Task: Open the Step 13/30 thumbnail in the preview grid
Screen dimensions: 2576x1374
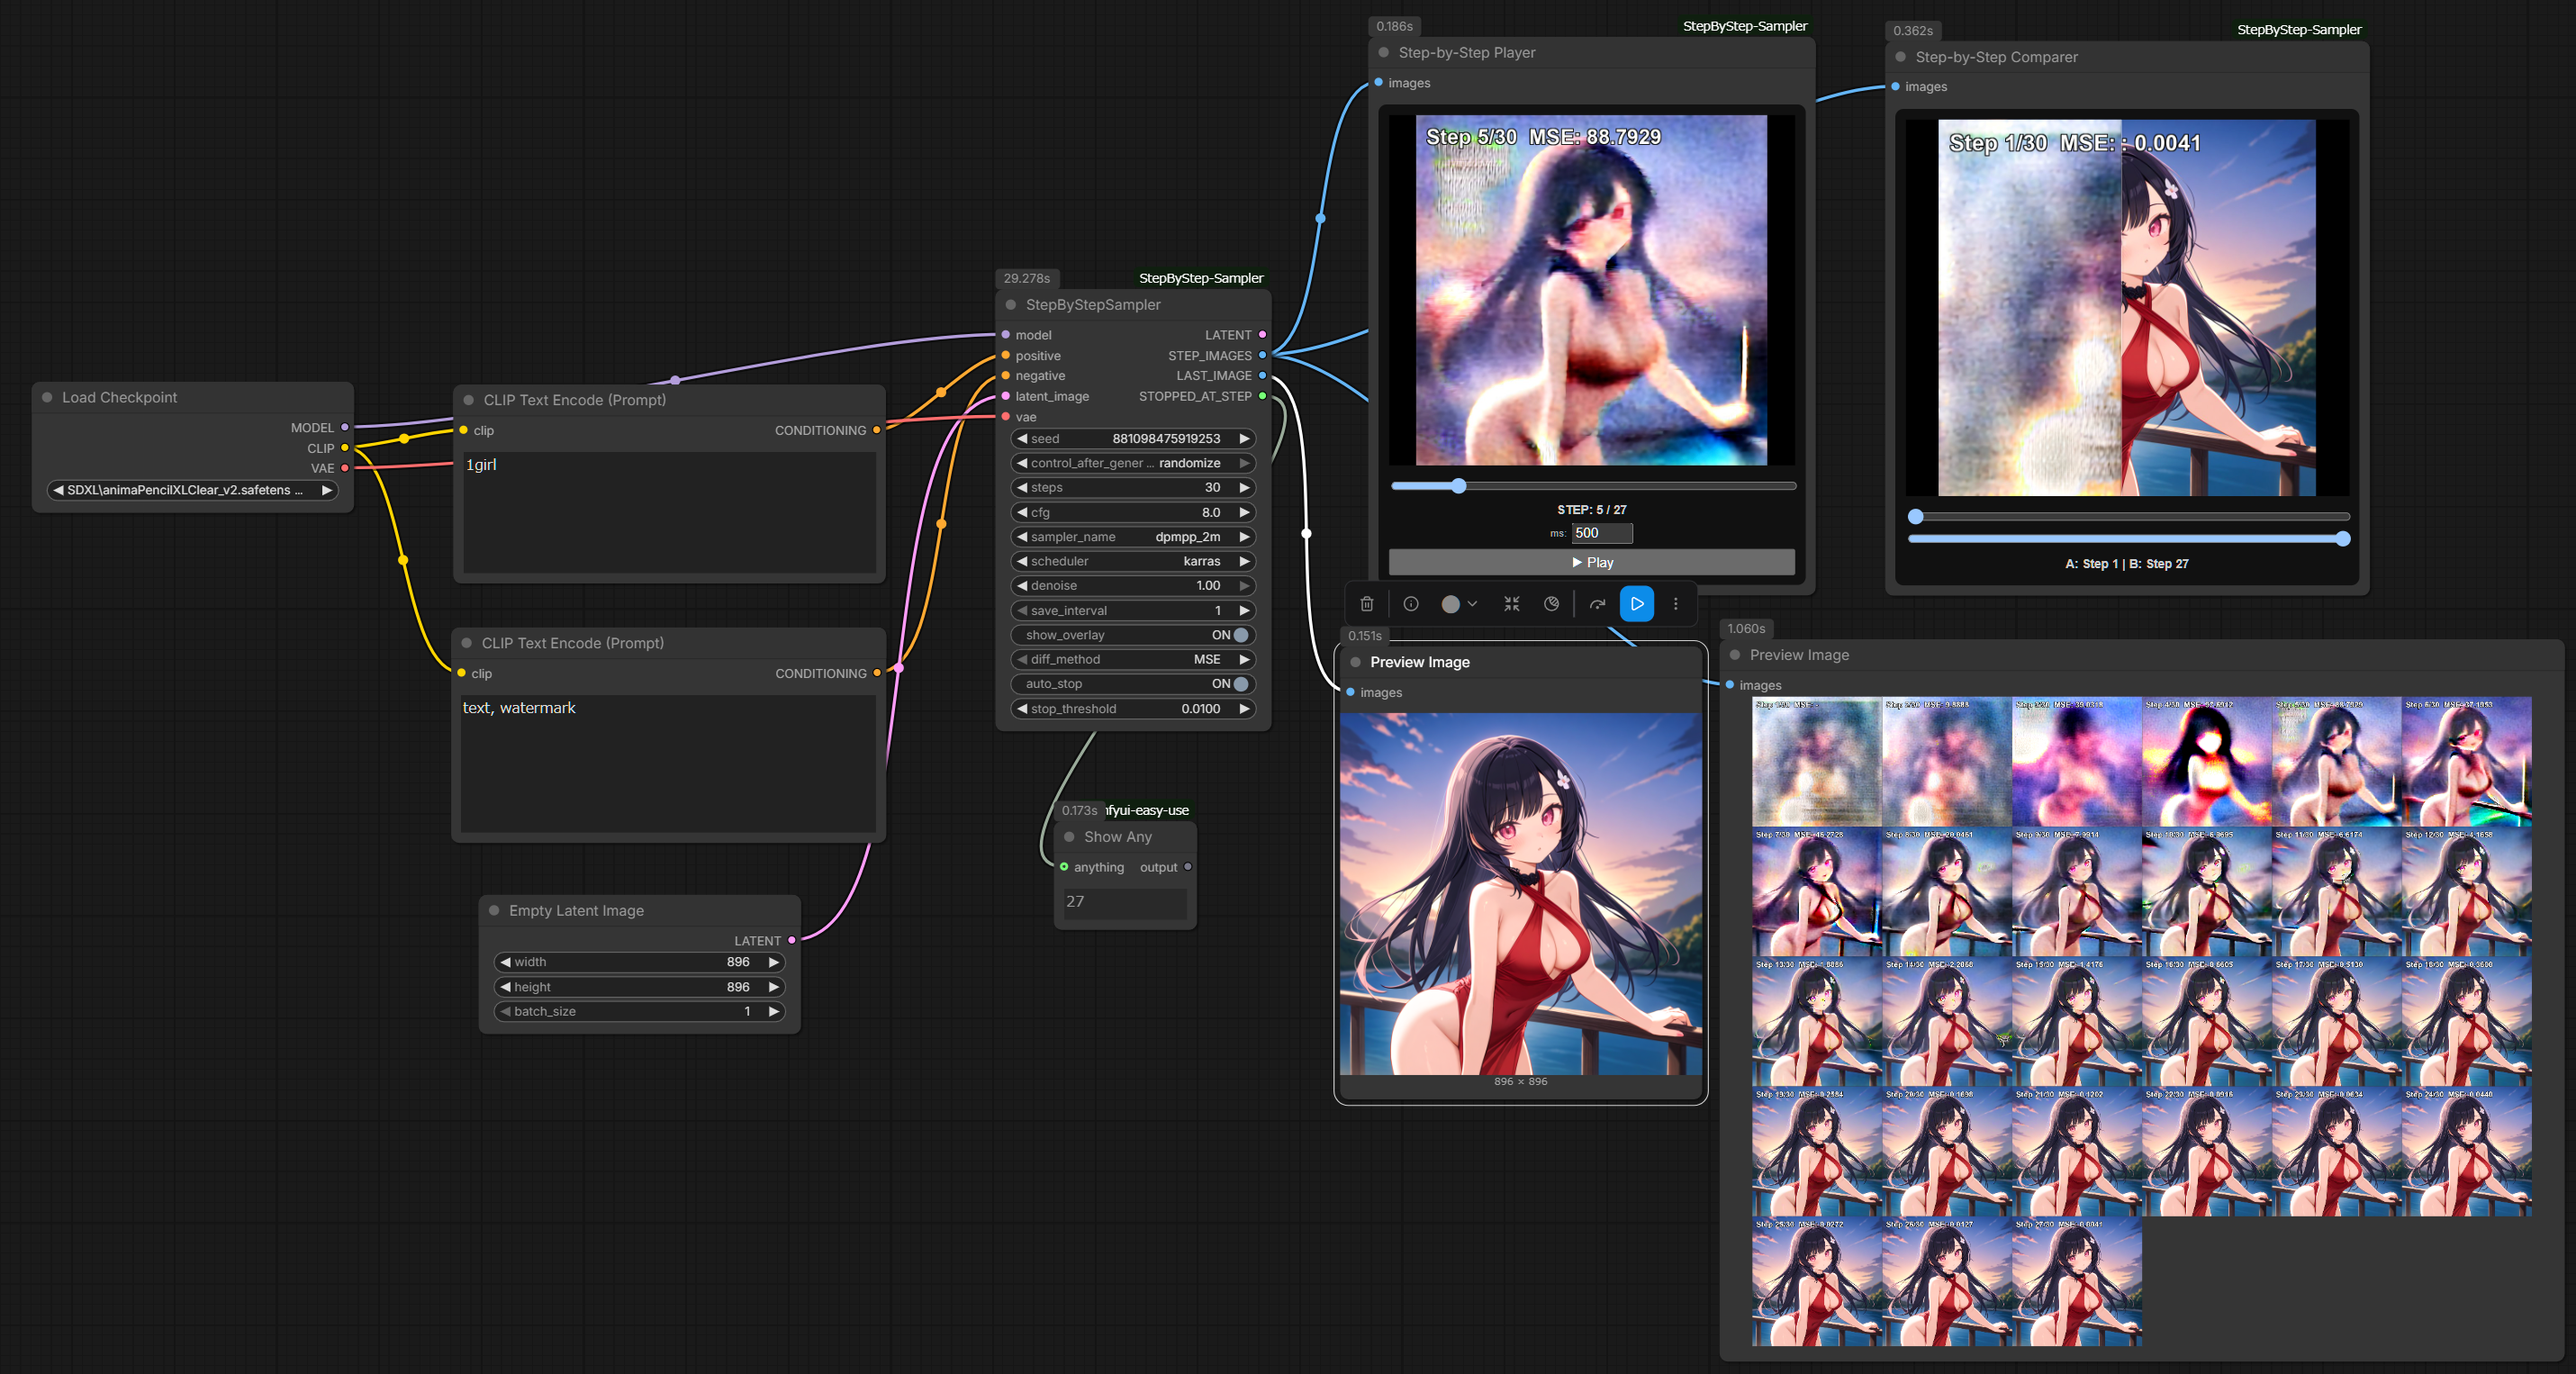Action: (1817, 1022)
